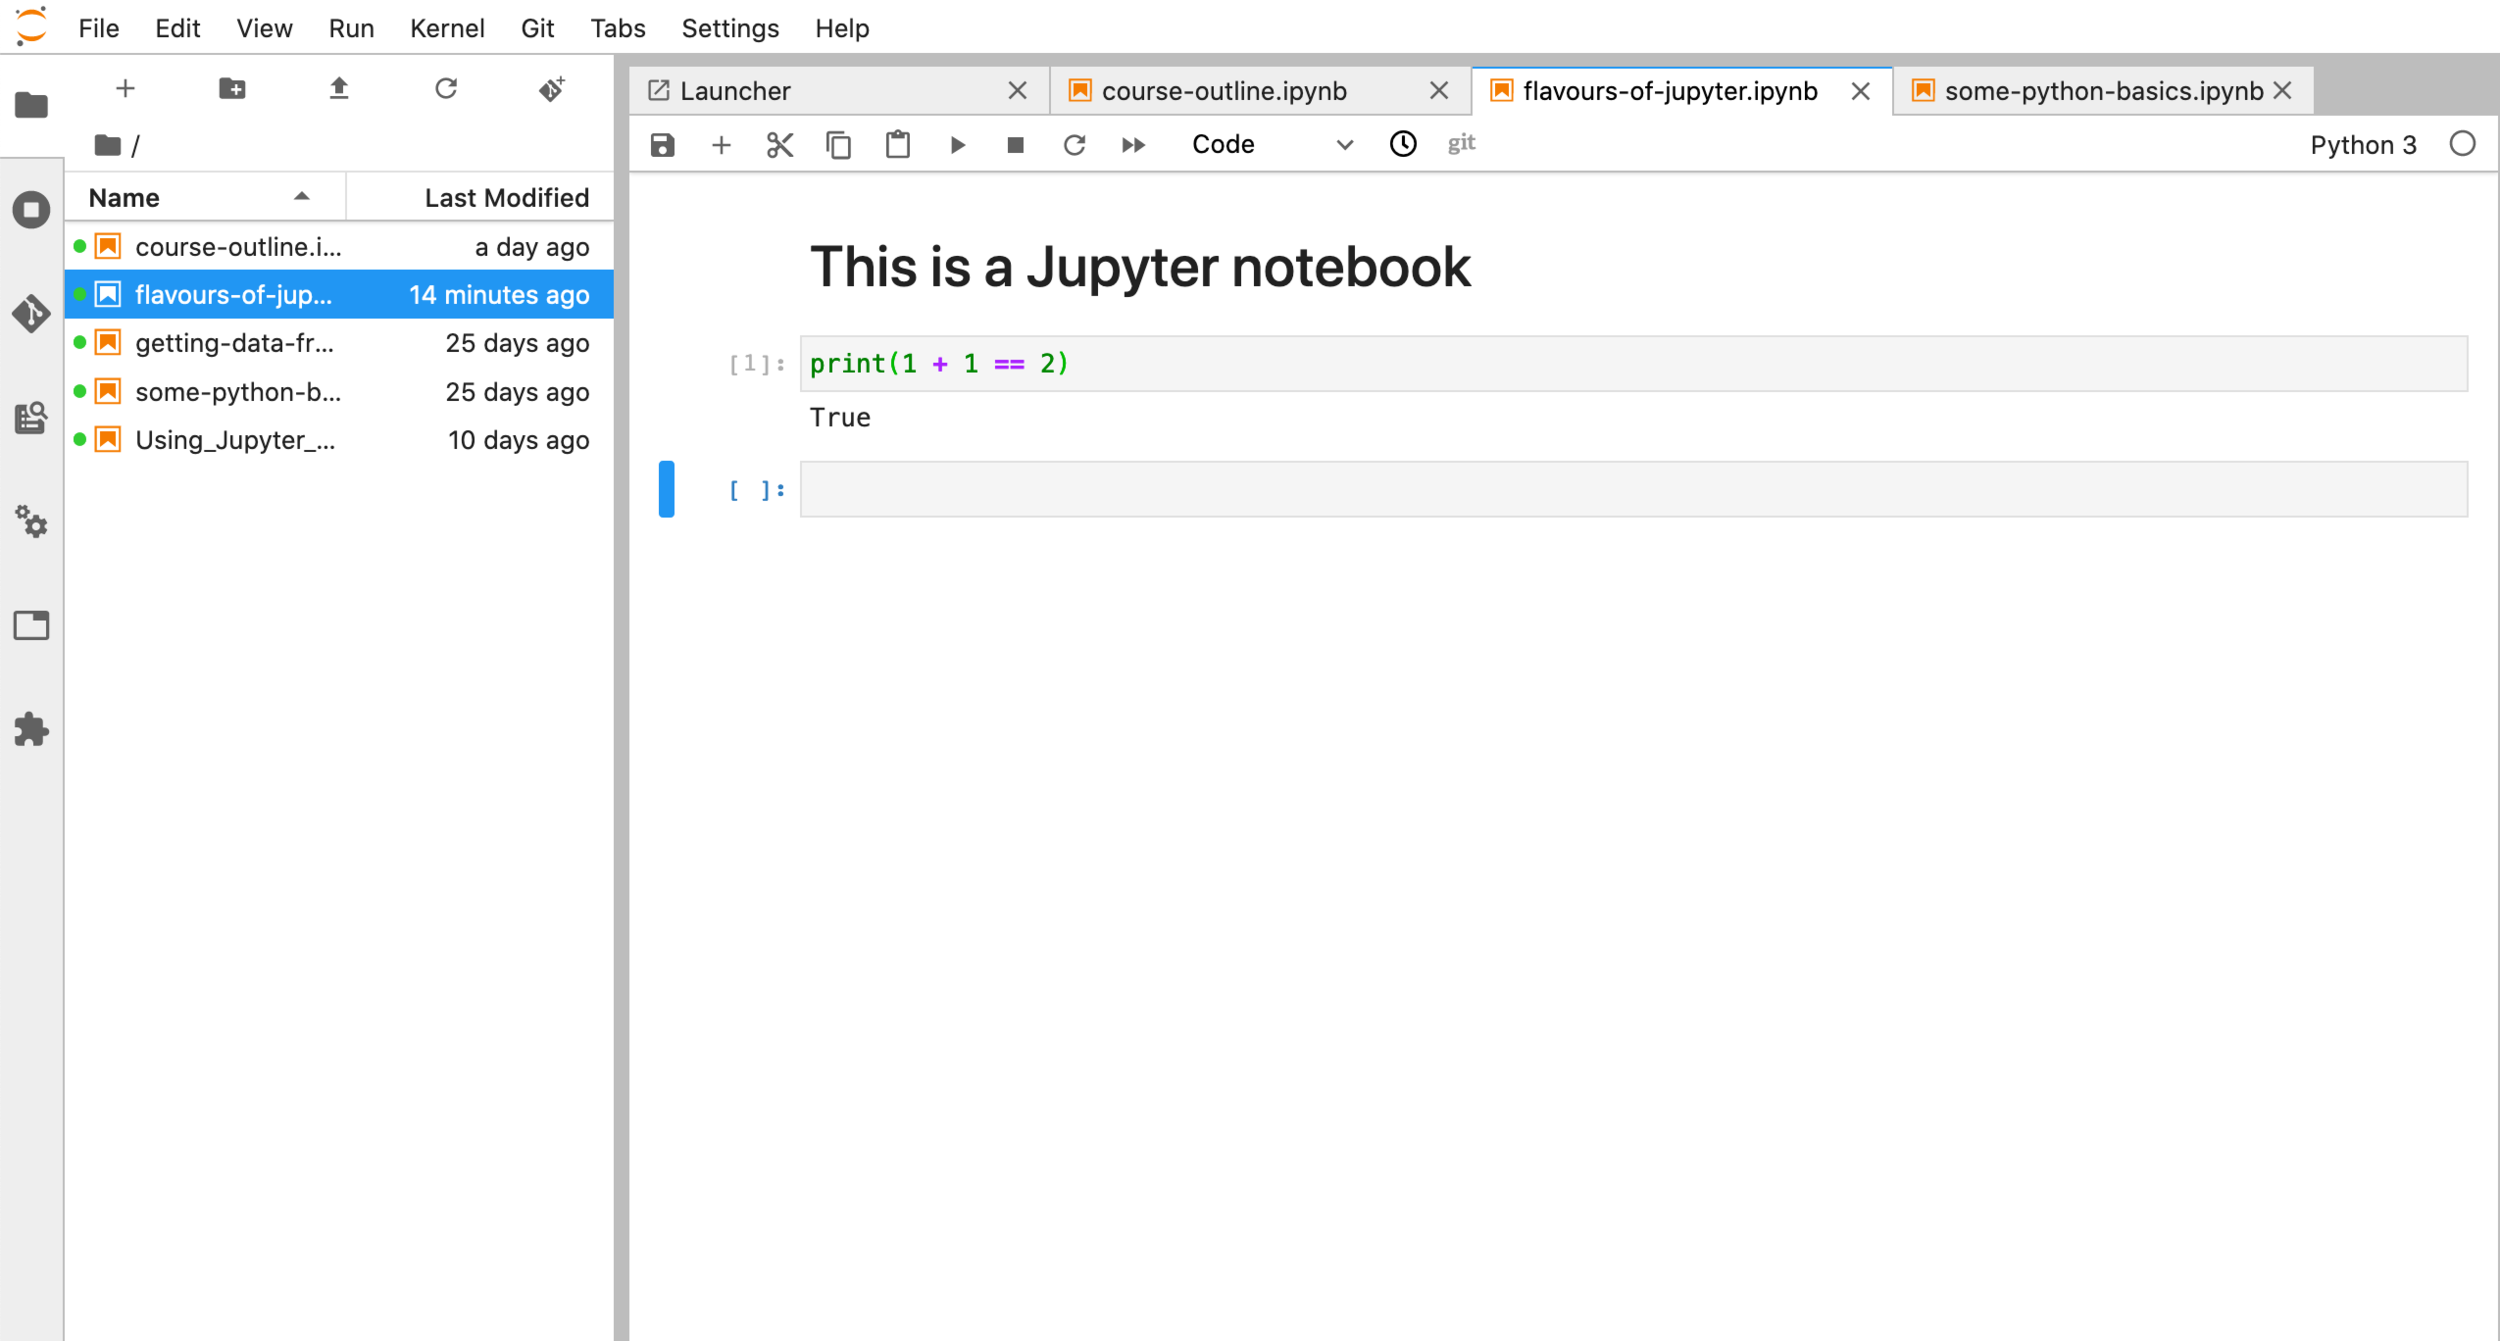Restart kernel and run all cells
This screenshot has width=2500, height=1341.
click(1133, 145)
